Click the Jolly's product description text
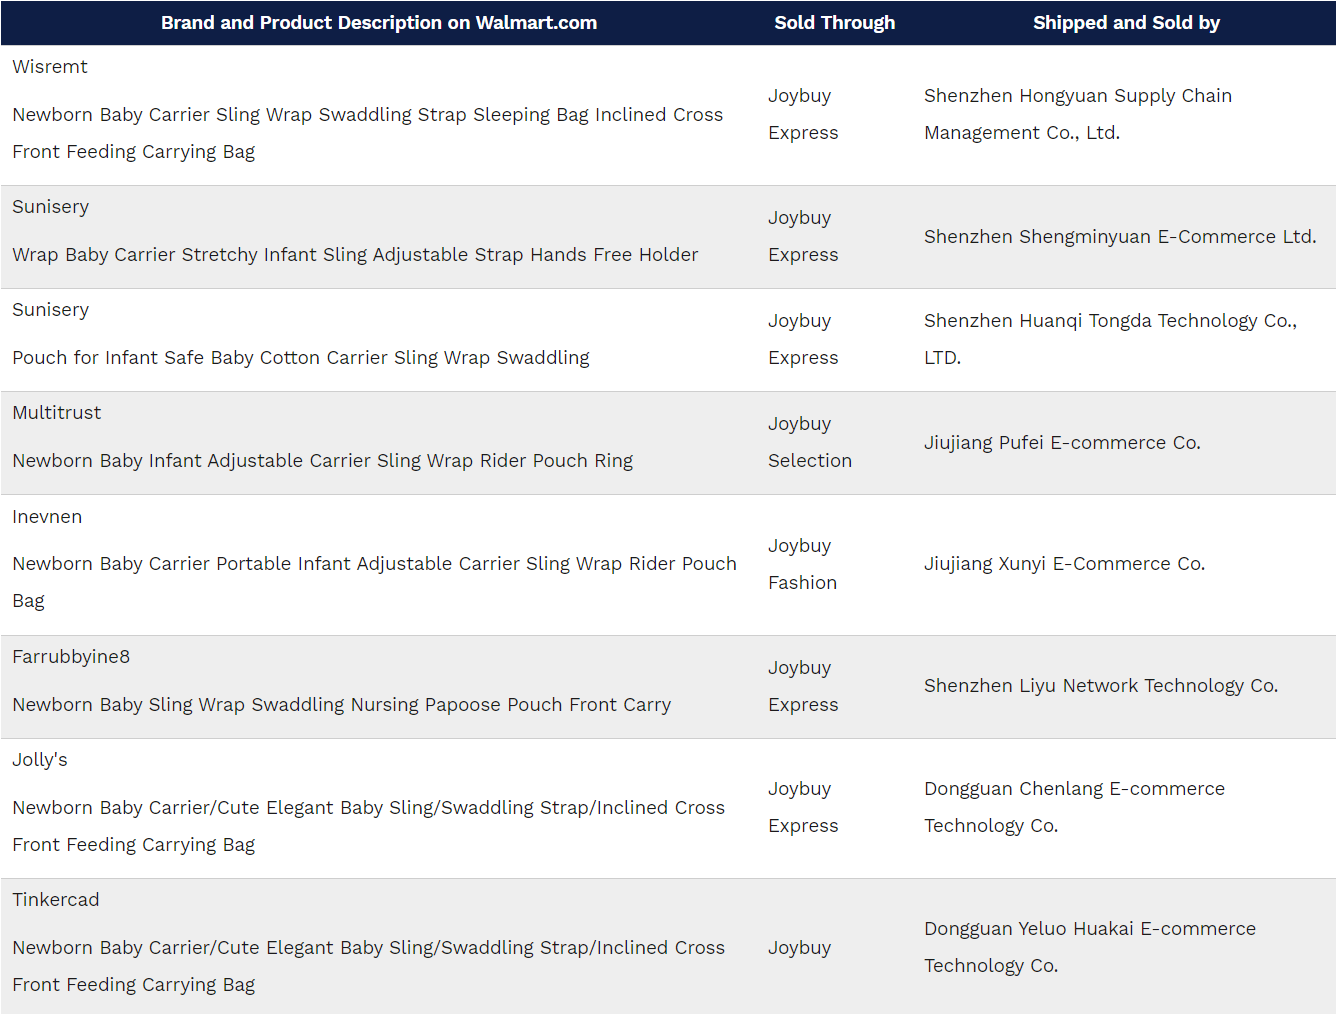This screenshot has height=1014, width=1336. tap(368, 826)
